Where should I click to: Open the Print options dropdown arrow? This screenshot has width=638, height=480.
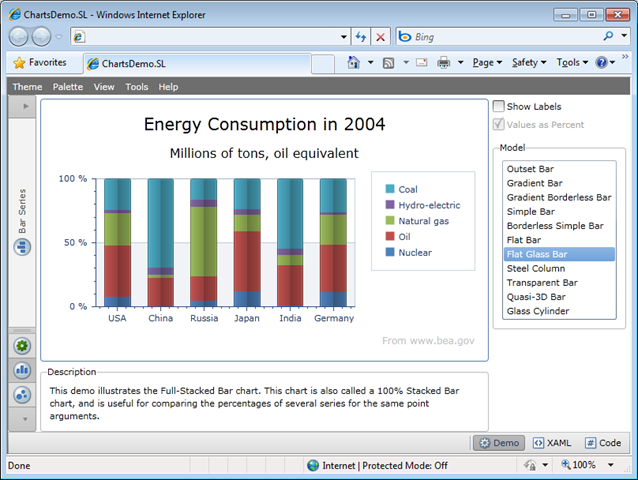click(x=461, y=62)
